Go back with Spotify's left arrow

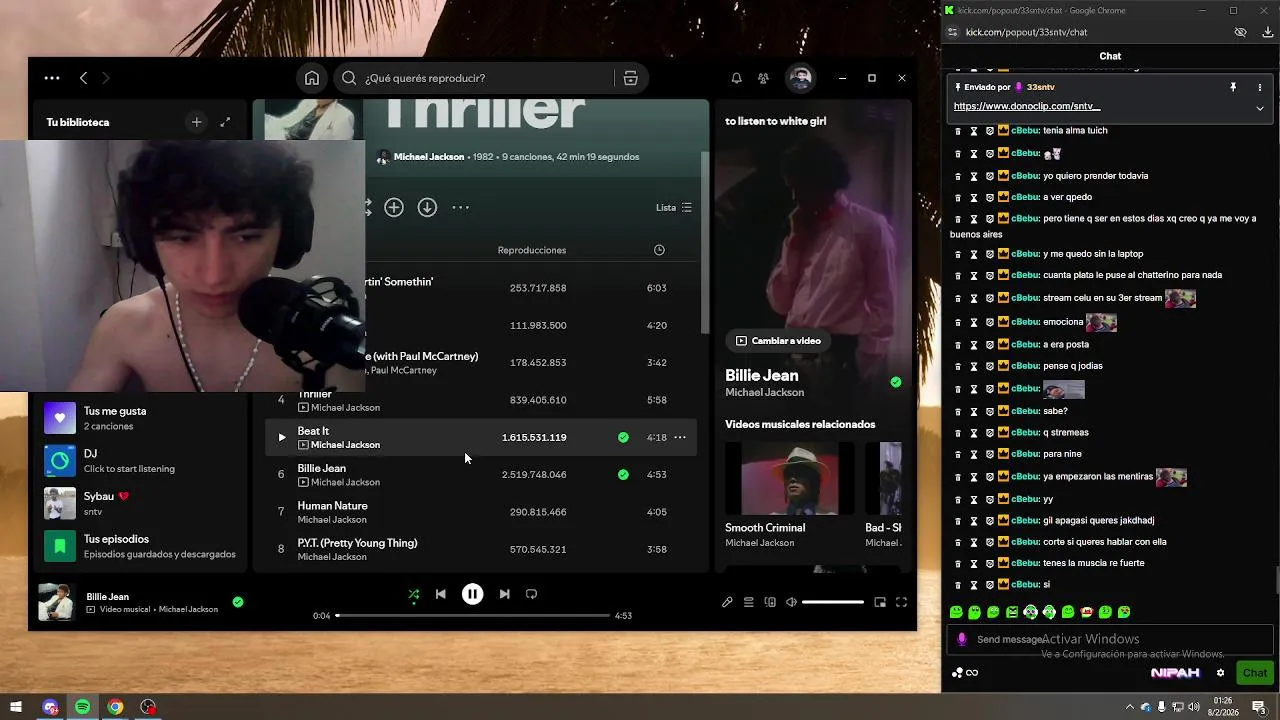click(x=83, y=78)
